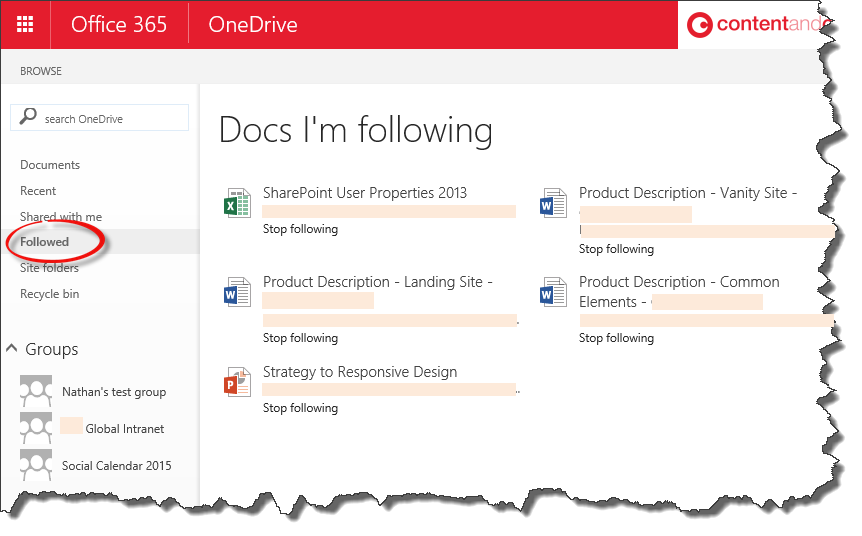Stop following SharePoint User Properties 2013
The height and width of the screenshot is (536, 862).
300,229
